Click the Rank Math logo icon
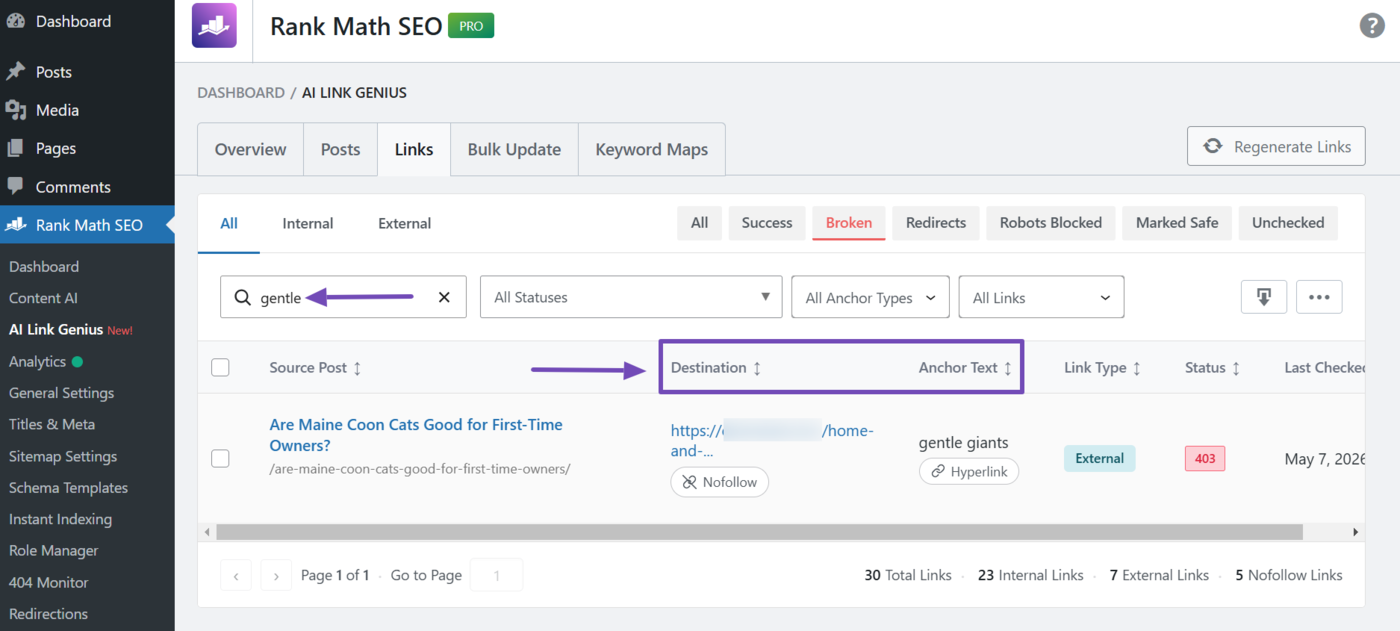This screenshot has height=631, width=1400. pyautogui.click(x=214, y=25)
